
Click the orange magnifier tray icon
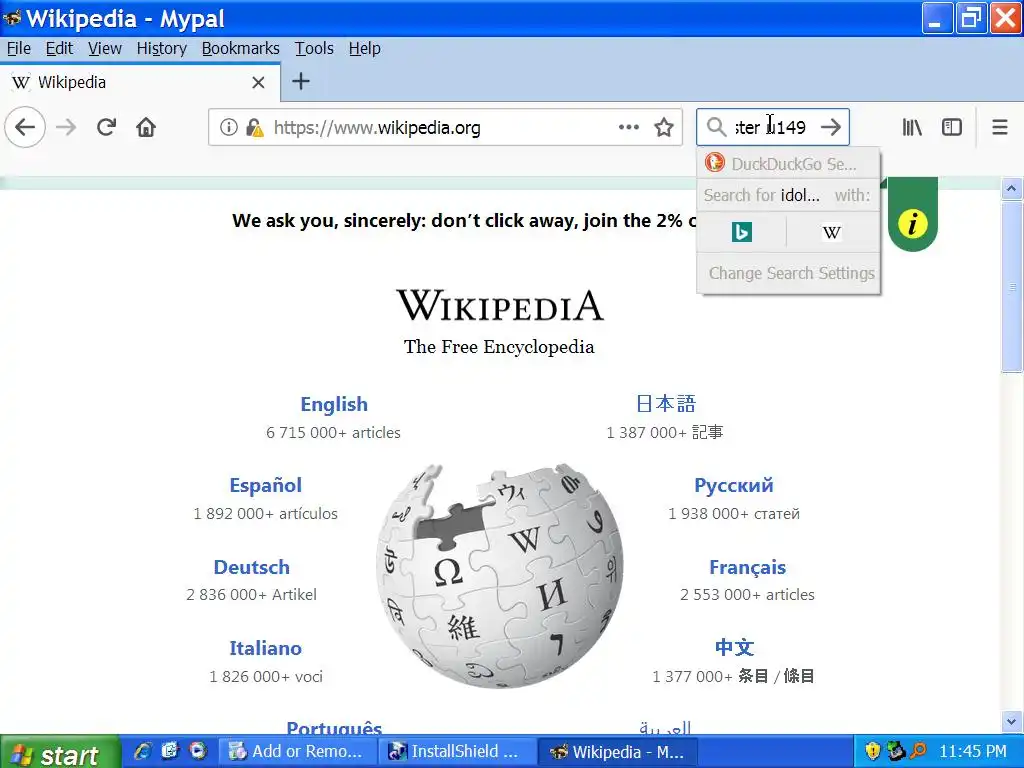[918, 751]
